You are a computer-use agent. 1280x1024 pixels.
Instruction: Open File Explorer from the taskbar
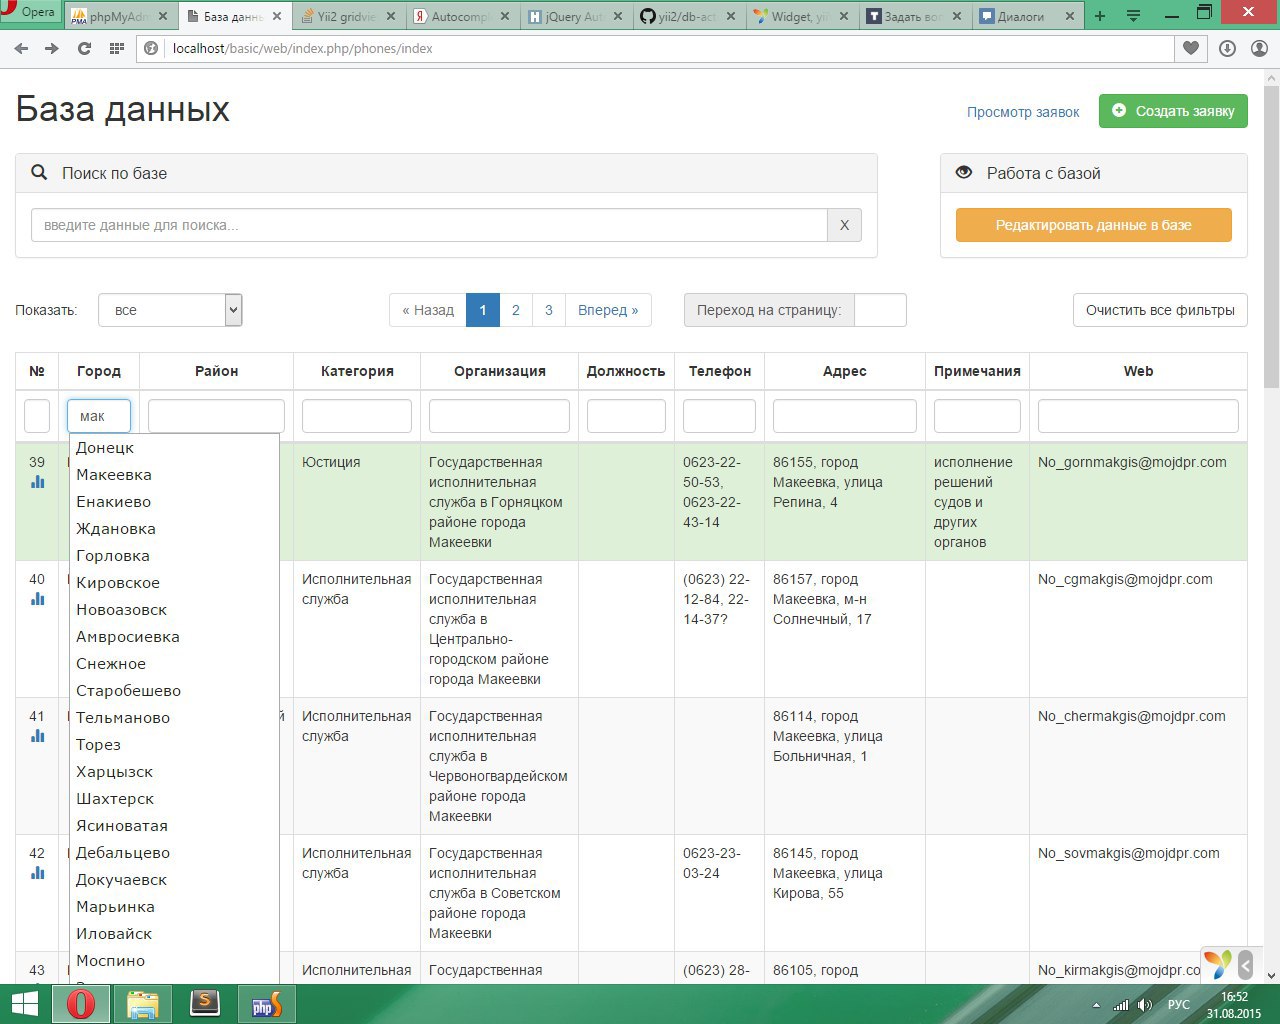(143, 1004)
